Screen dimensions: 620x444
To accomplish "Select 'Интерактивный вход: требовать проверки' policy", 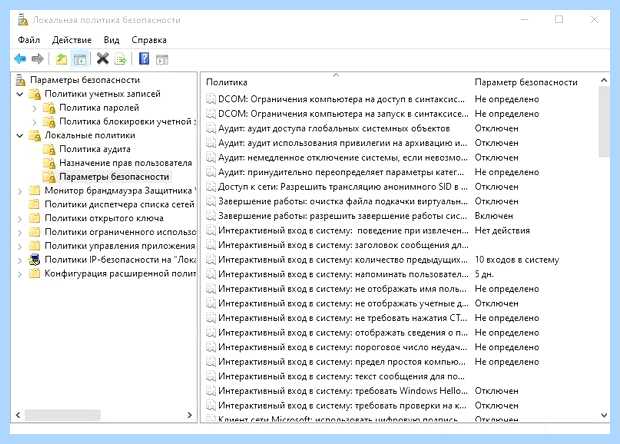I will click(342, 405).
